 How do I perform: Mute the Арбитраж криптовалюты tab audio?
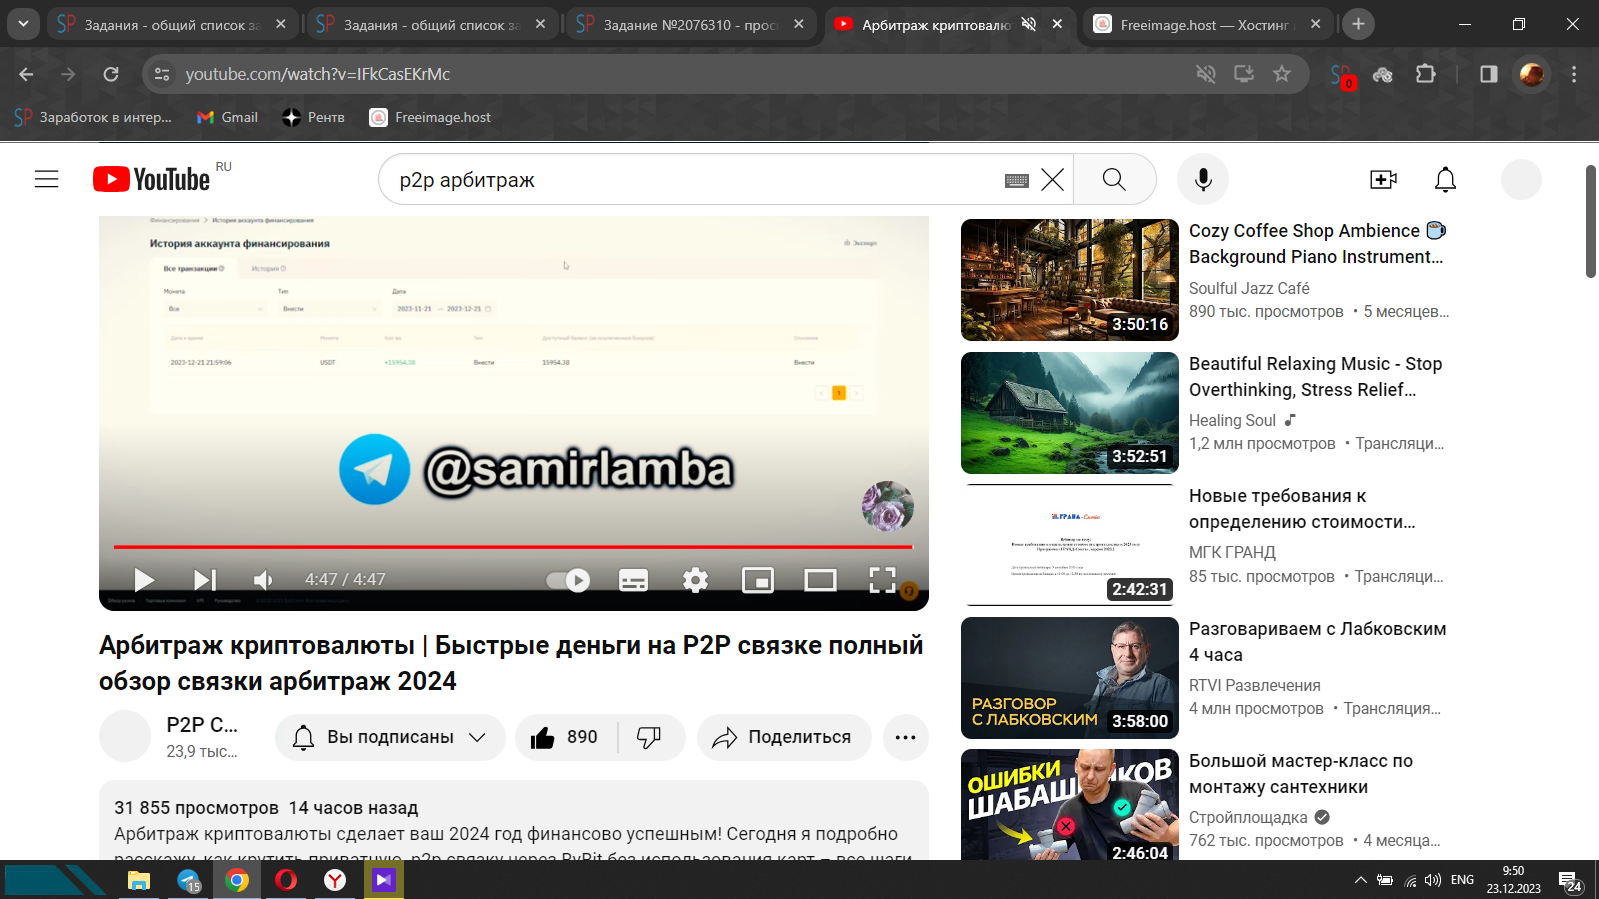(1028, 24)
